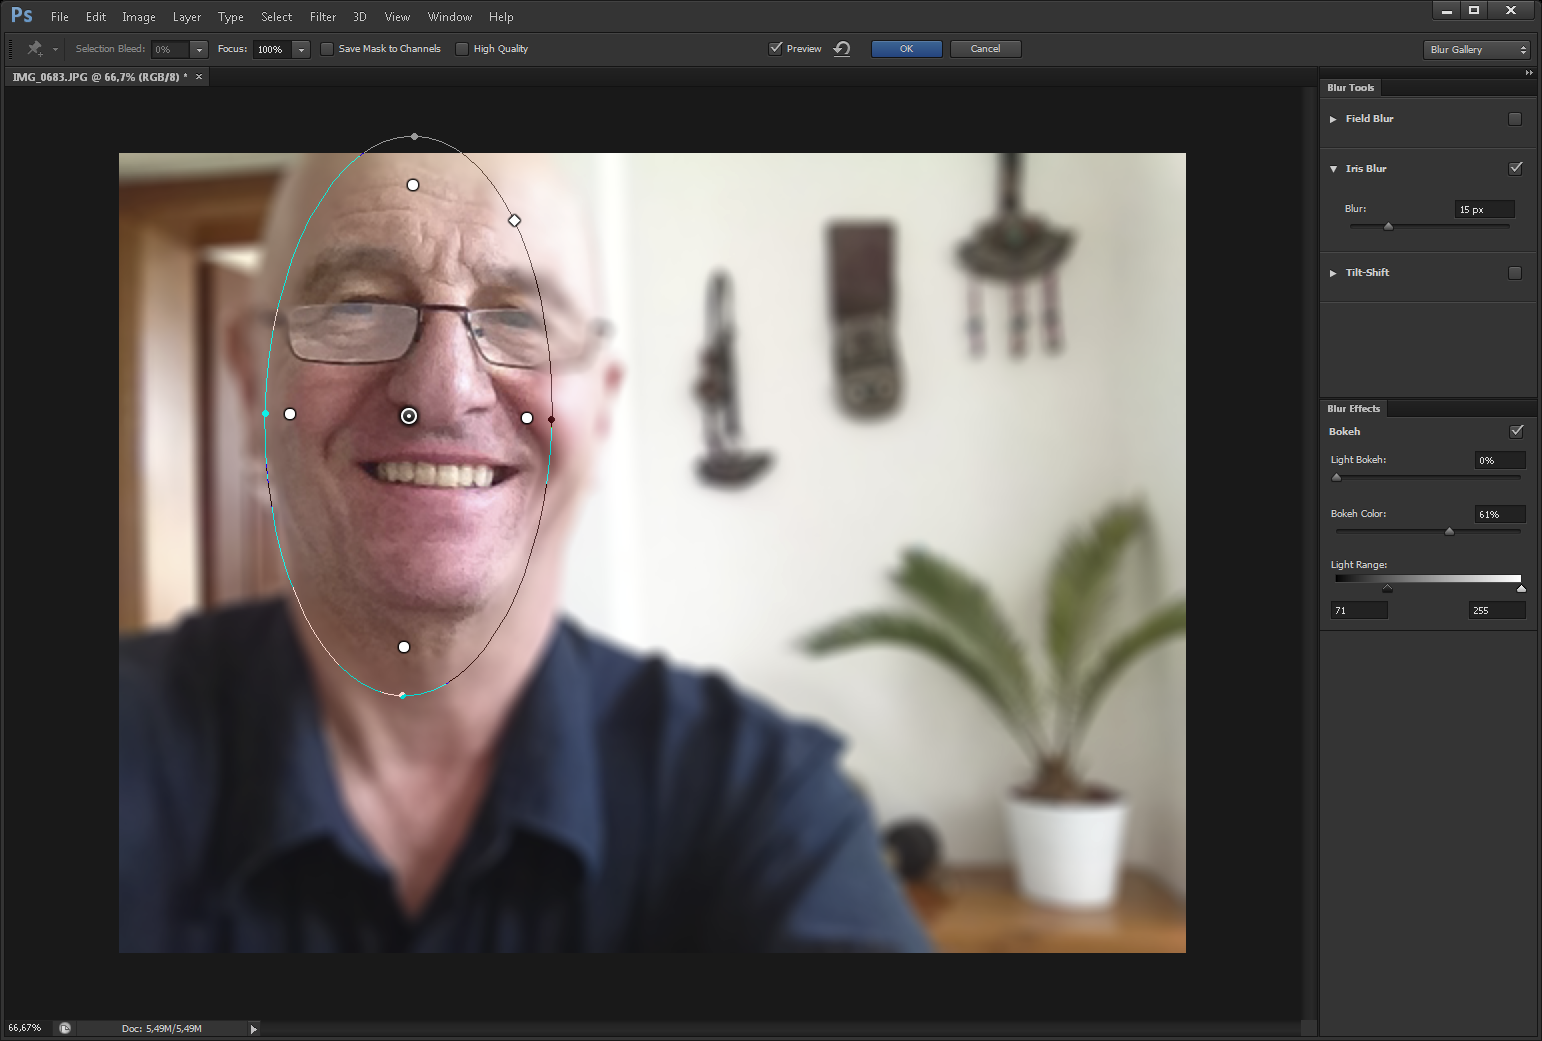Click the Blur amount px input field
The height and width of the screenshot is (1041, 1542).
[1484, 209]
